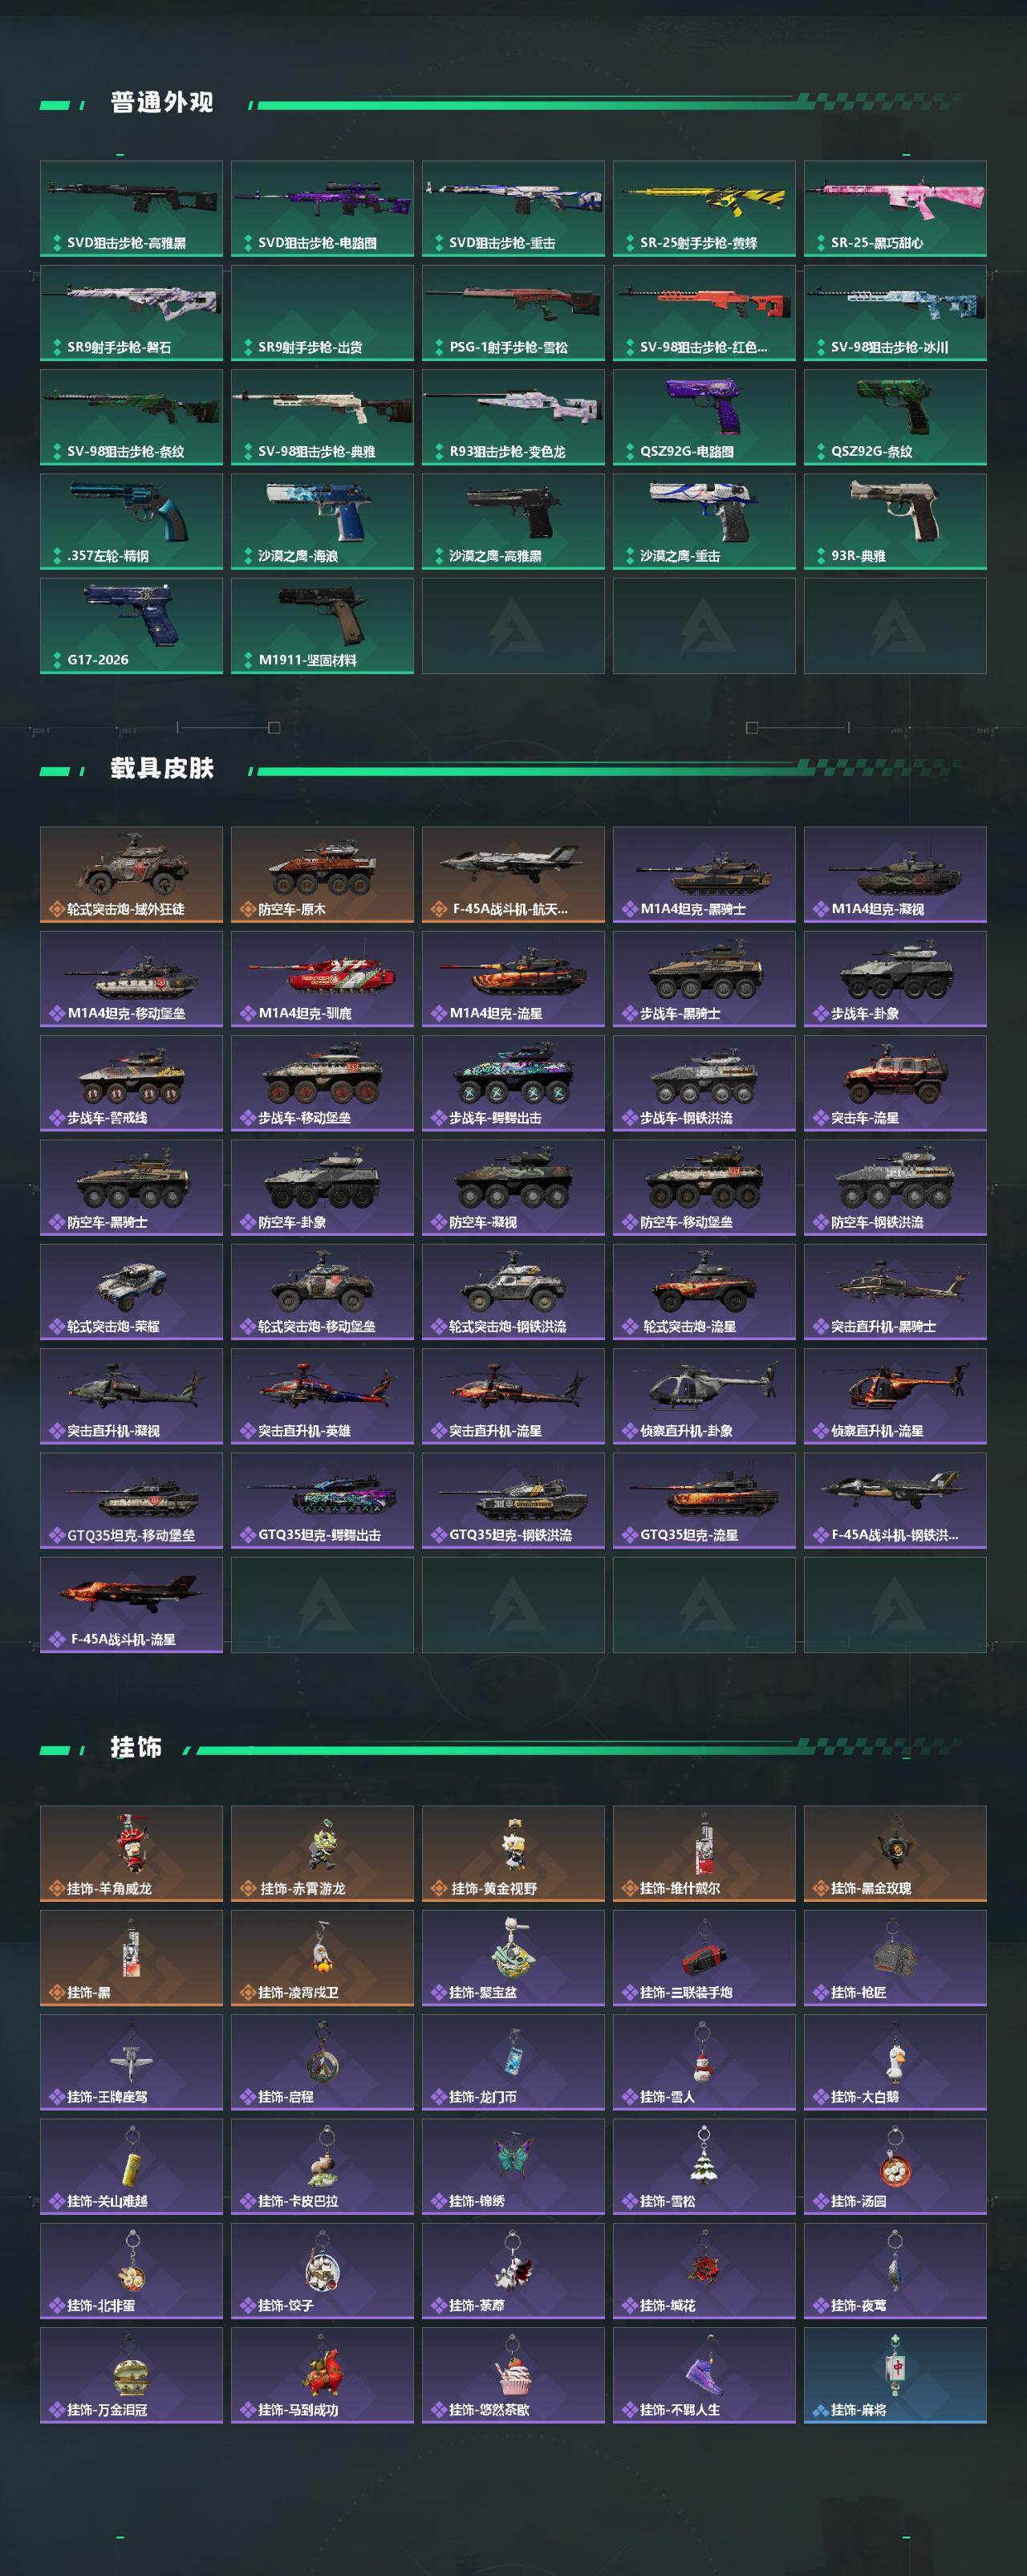Image resolution: width=1027 pixels, height=2576 pixels.
Task: Choose the 挂饰-麻将 charm
Action: coord(895,2374)
